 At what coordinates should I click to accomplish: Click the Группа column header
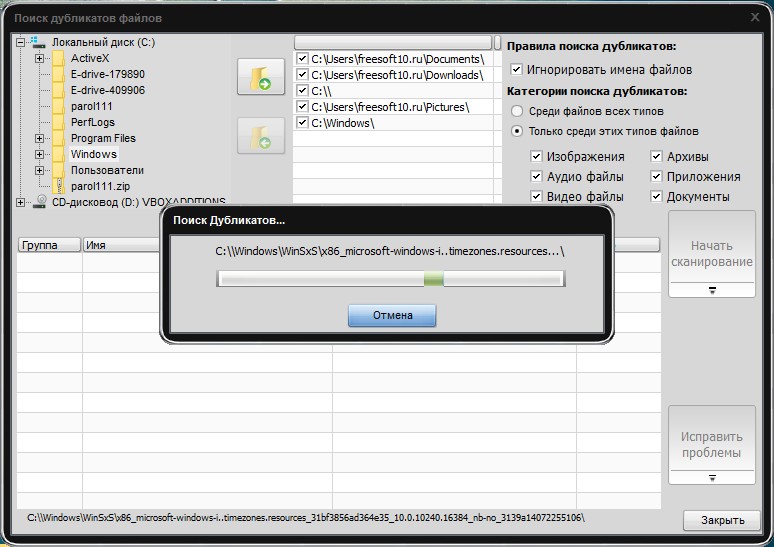49,245
